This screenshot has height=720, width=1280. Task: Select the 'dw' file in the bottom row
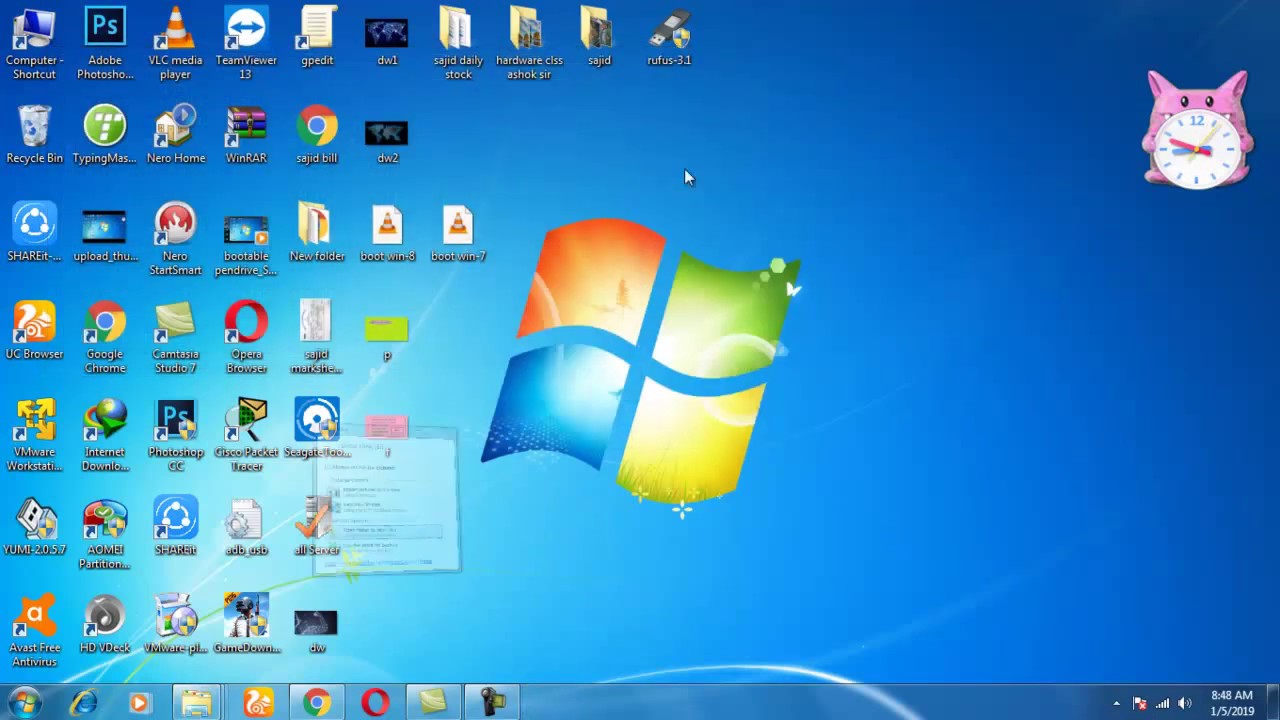point(317,630)
